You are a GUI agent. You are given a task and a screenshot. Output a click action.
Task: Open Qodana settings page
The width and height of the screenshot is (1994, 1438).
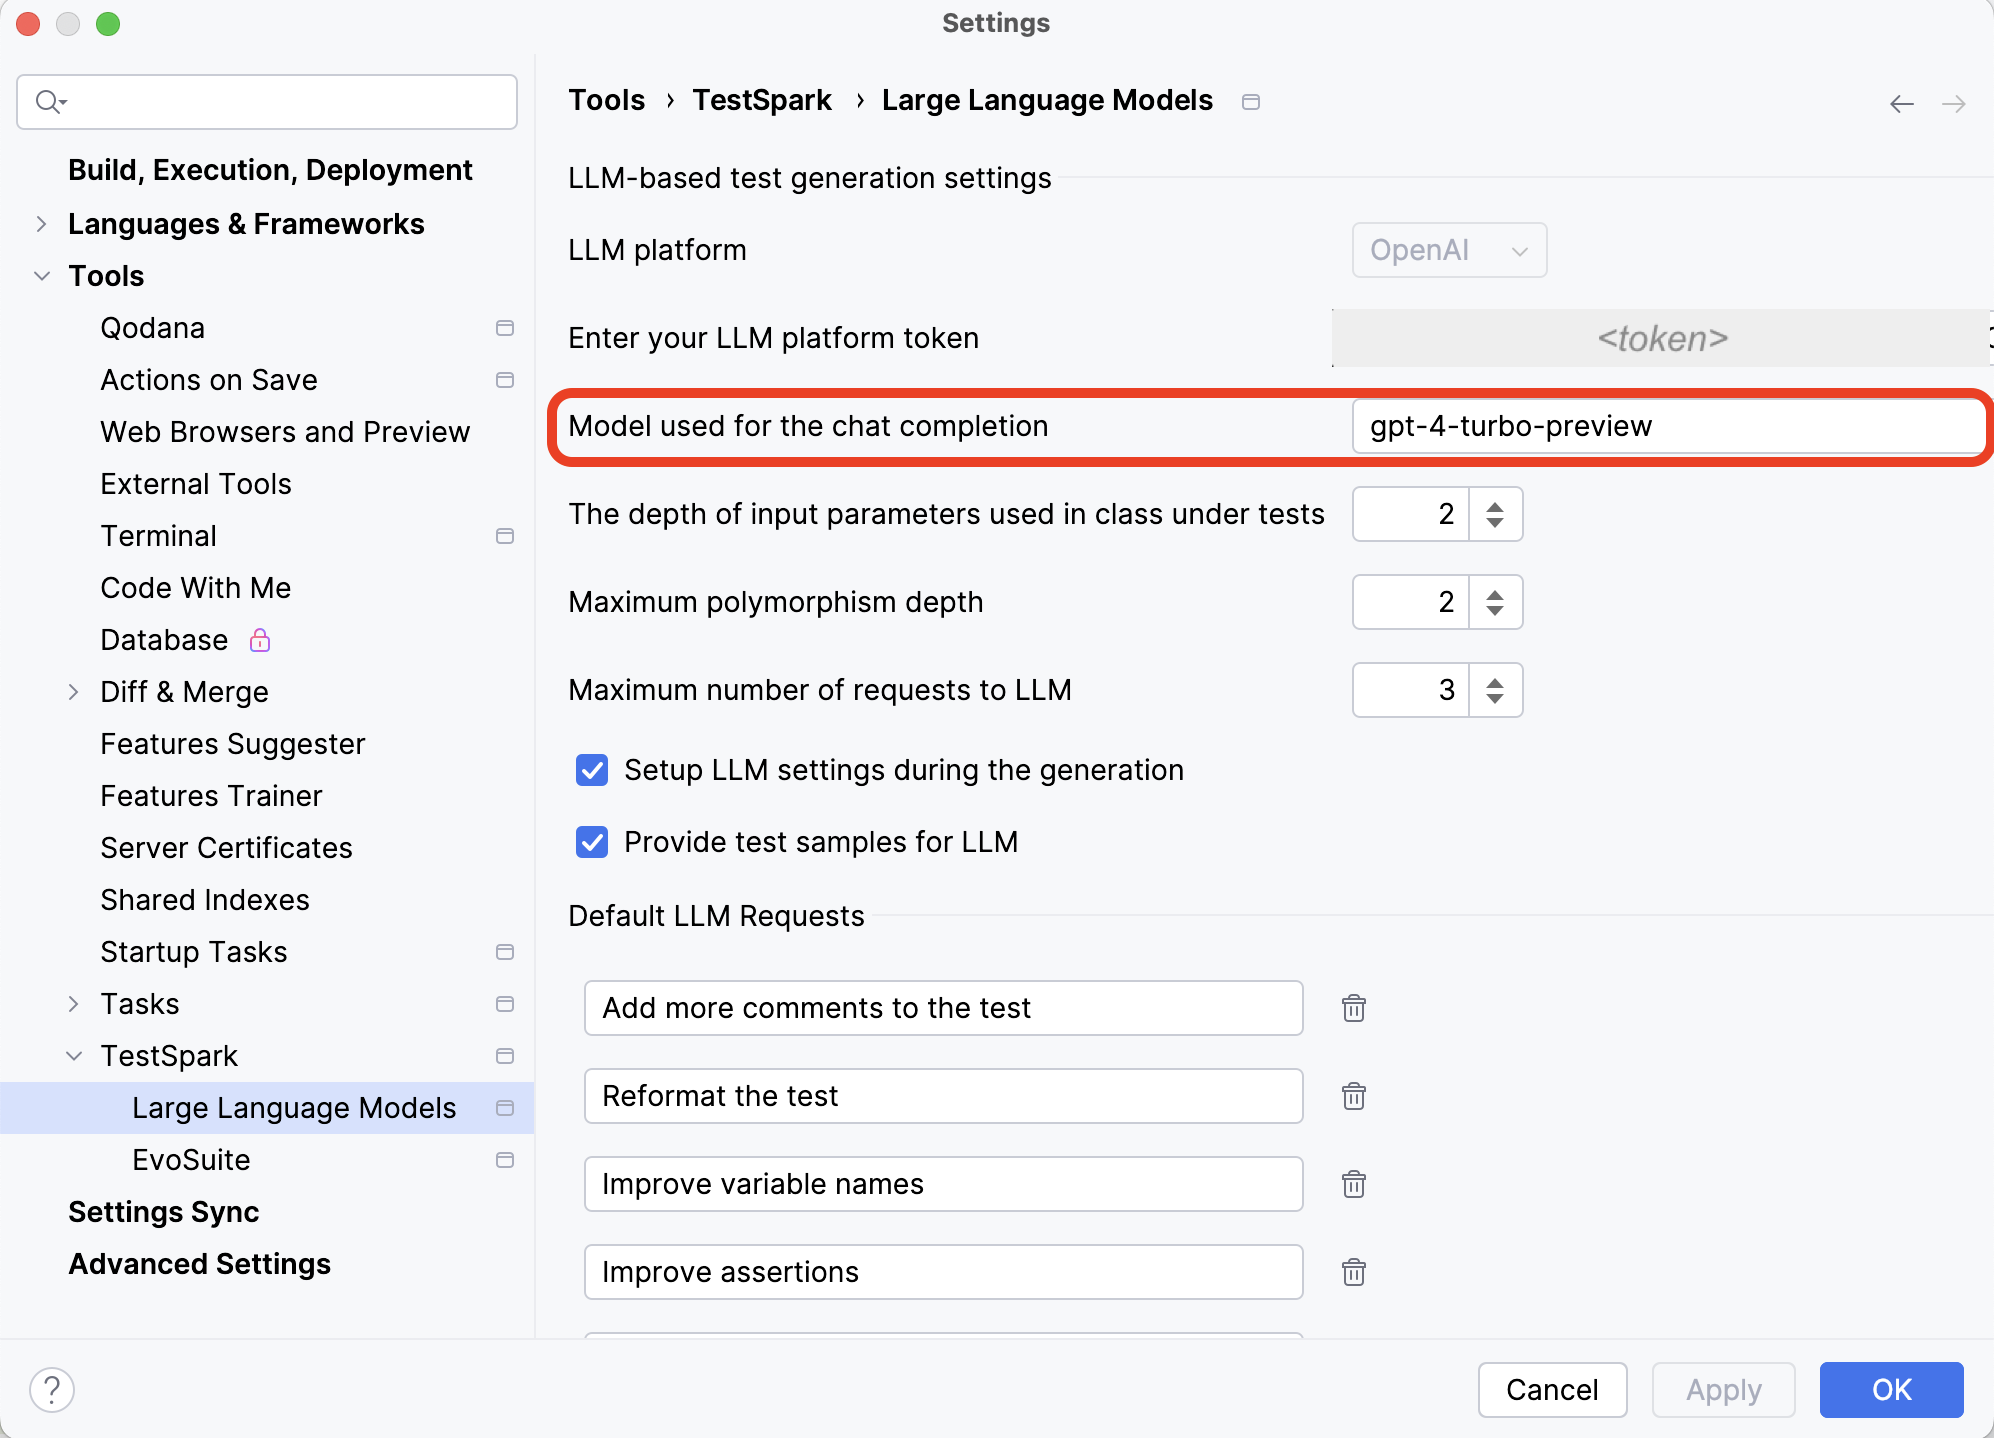point(152,328)
